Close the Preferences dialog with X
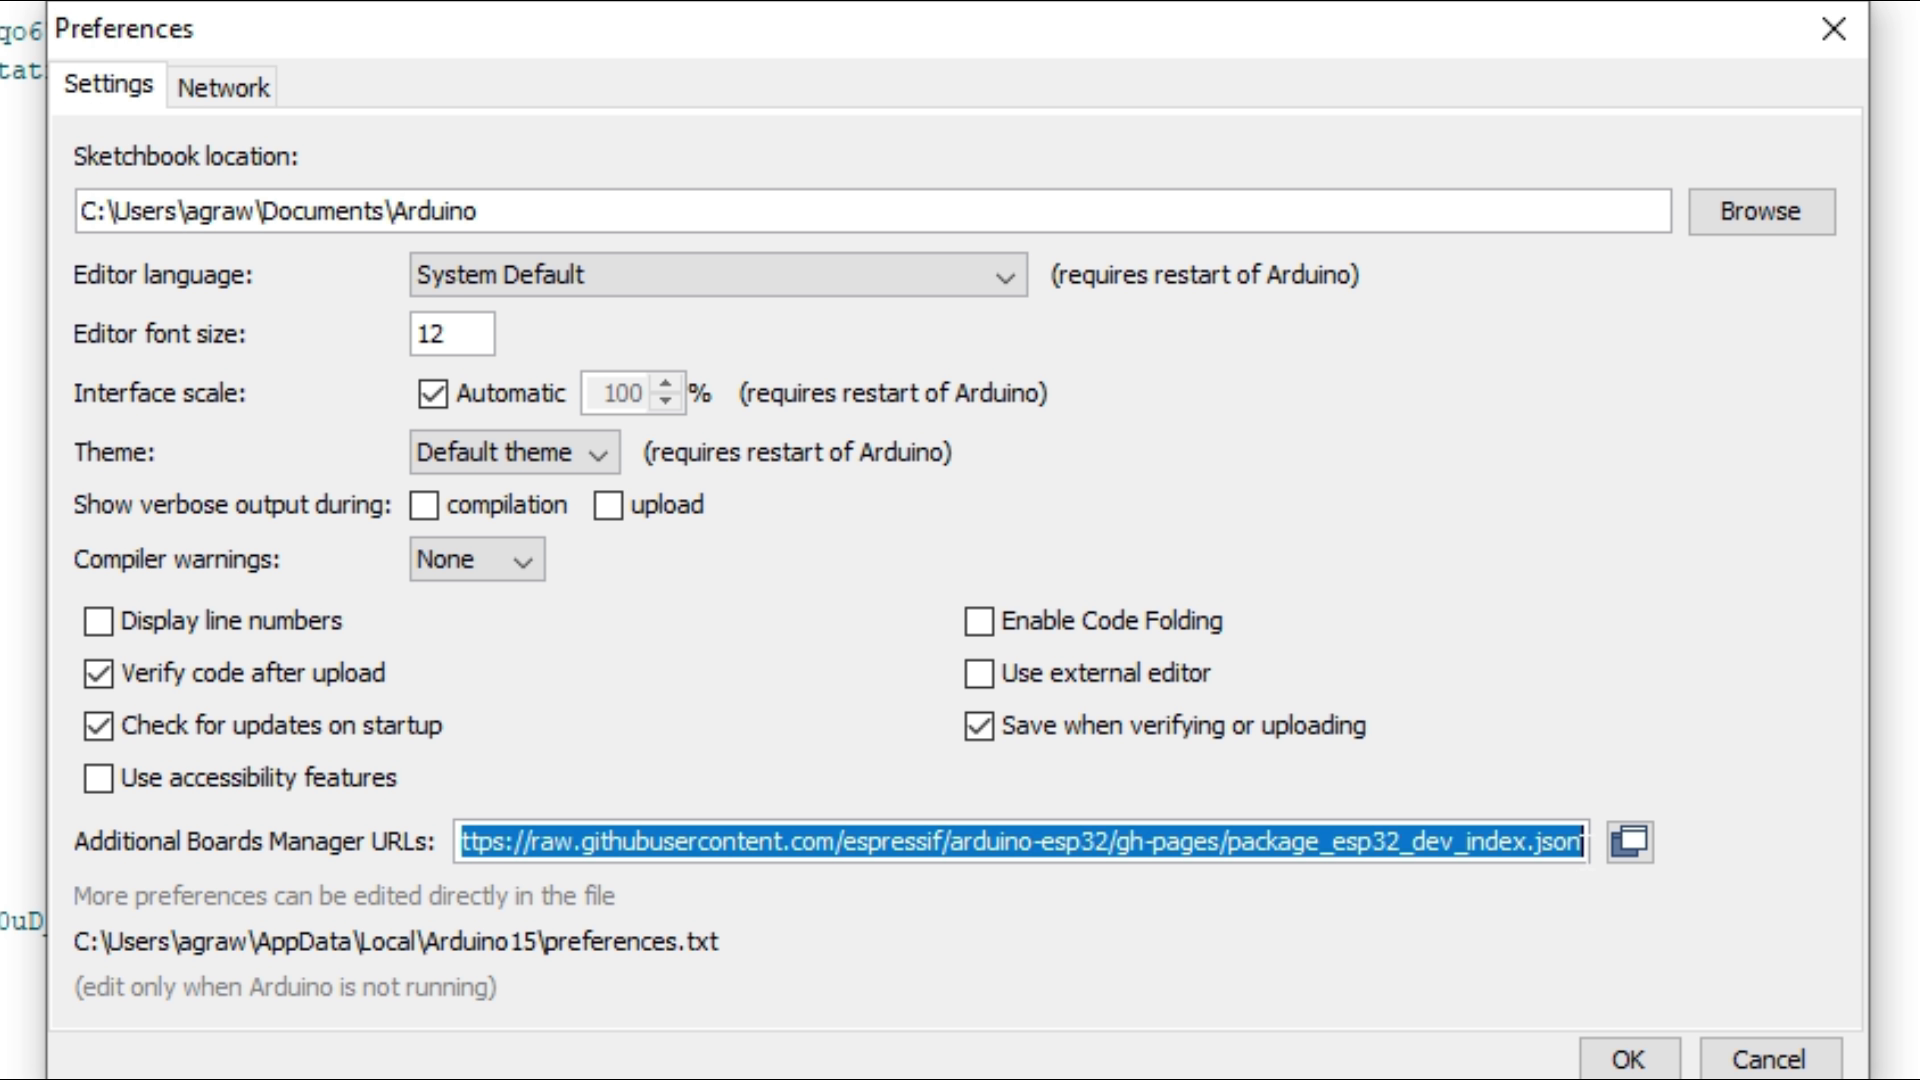The height and width of the screenshot is (1080, 1920). 1833,29
